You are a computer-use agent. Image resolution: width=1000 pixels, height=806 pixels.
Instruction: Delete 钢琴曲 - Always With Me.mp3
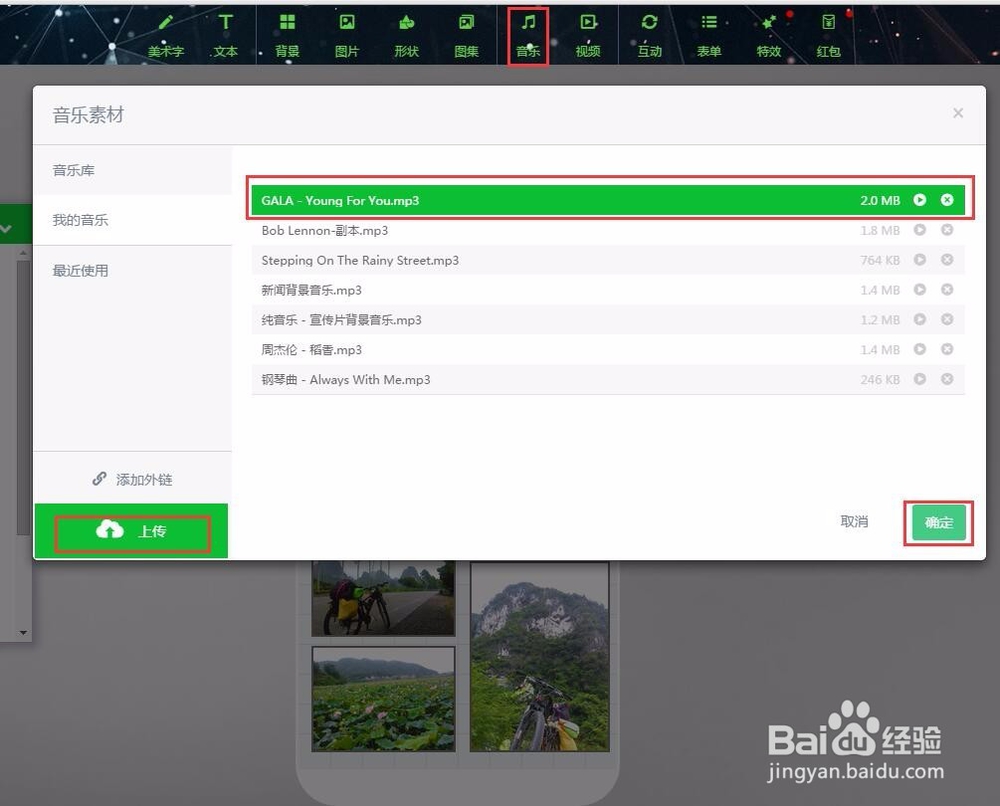[x=947, y=379]
